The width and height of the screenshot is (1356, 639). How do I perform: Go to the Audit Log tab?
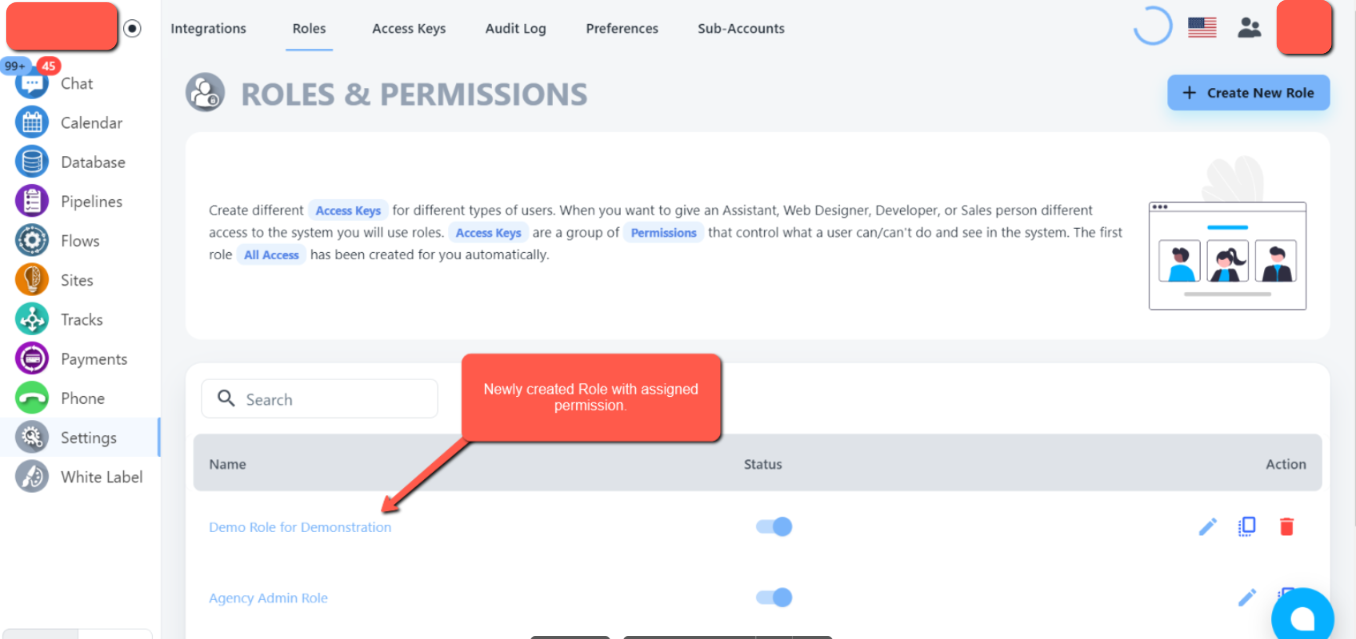click(x=516, y=29)
